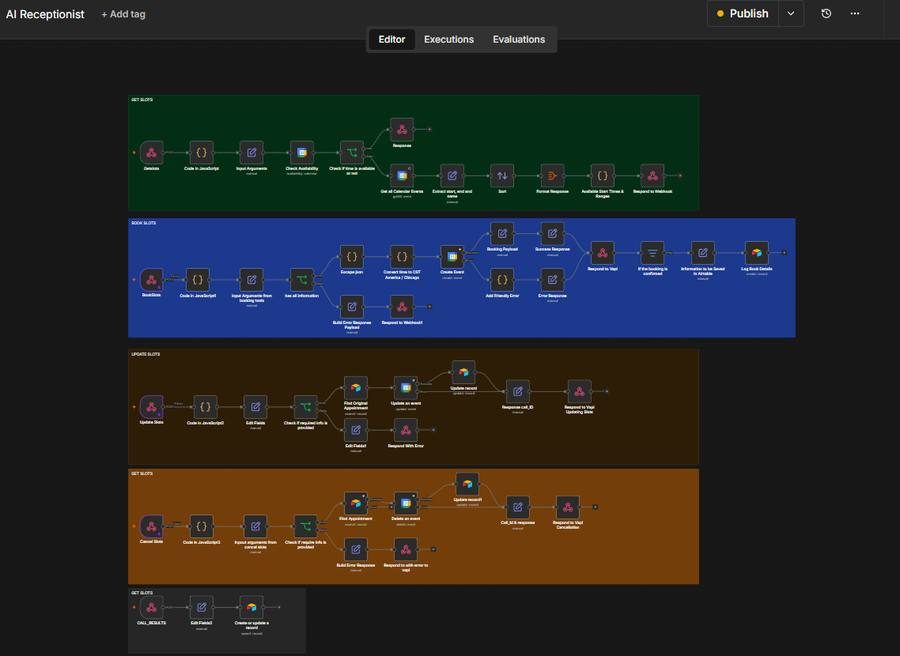
Task: Click the Publish button
Action: tap(743, 14)
